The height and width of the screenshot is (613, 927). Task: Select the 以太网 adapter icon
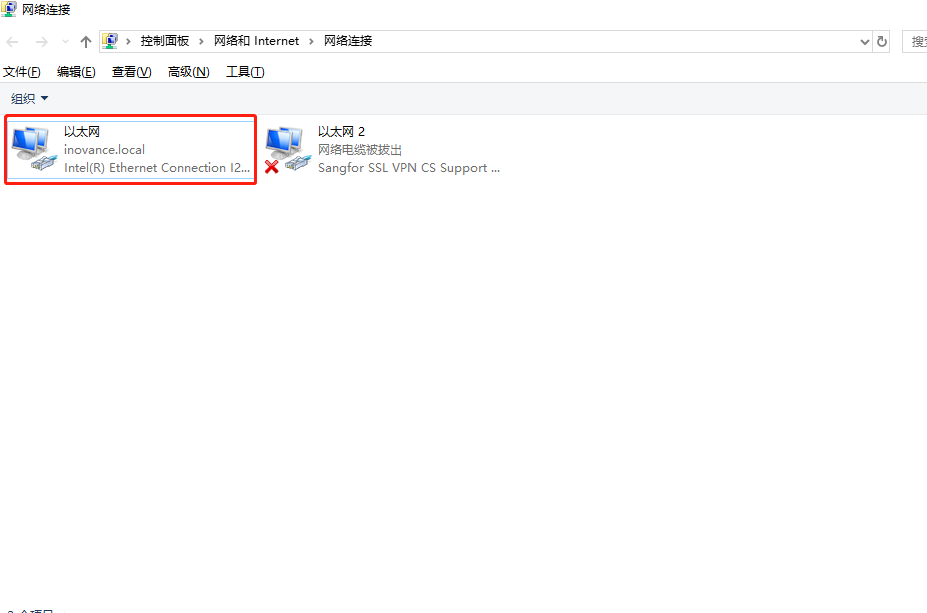point(34,148)
